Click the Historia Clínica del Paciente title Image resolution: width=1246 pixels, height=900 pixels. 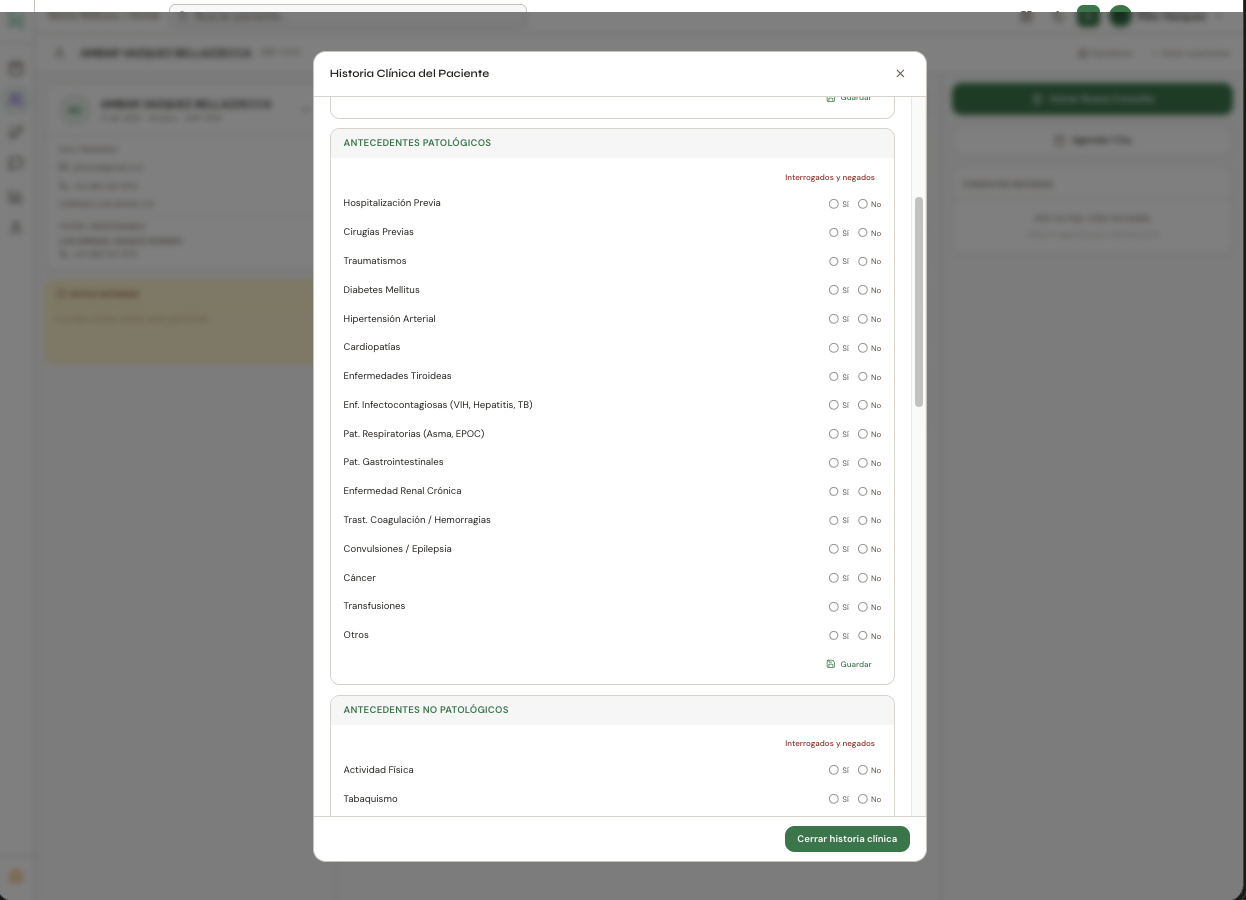coord(409,73)
